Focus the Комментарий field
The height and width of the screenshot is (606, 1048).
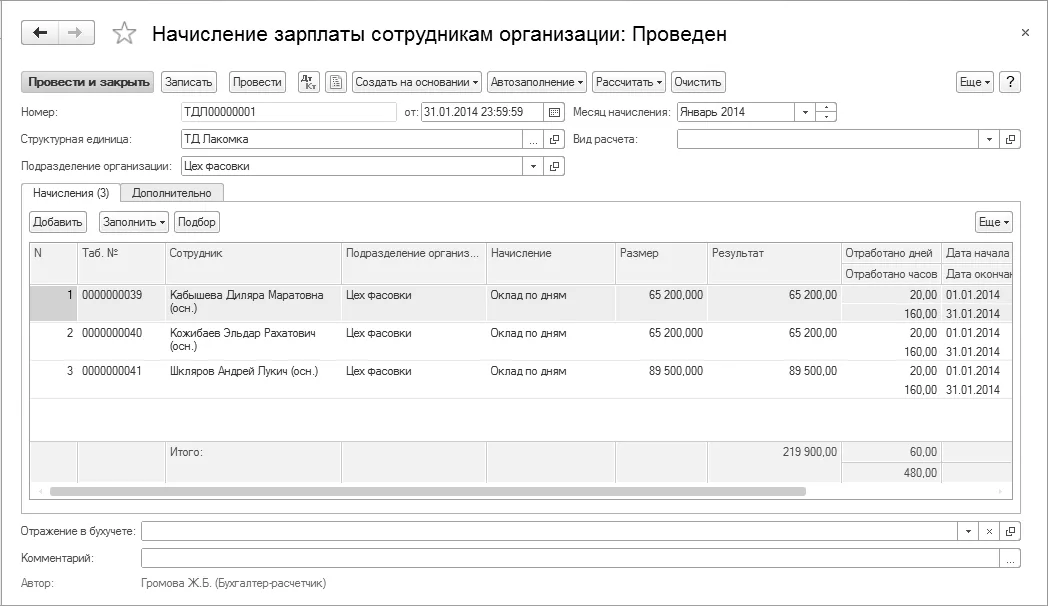(x=570, y=559)
